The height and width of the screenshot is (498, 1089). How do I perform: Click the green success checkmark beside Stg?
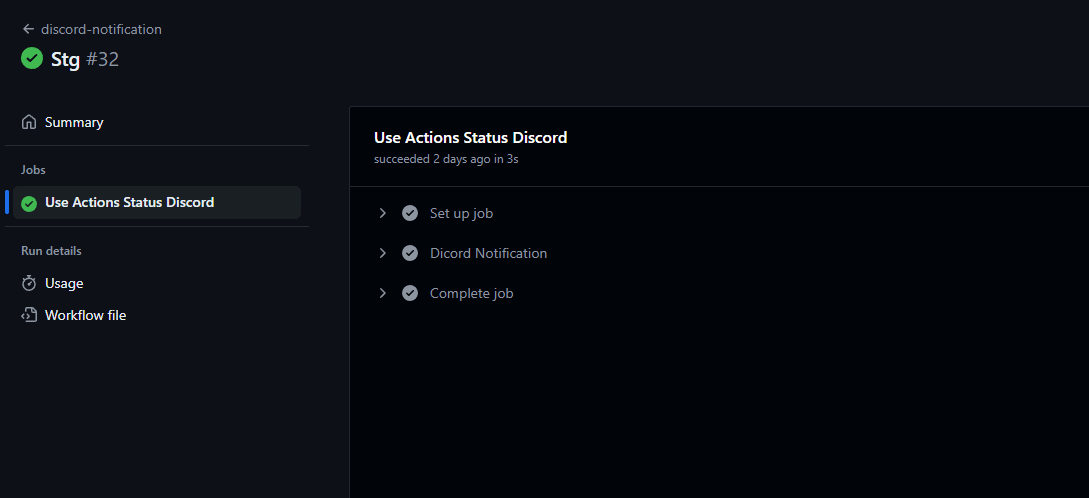coord(32,58)
